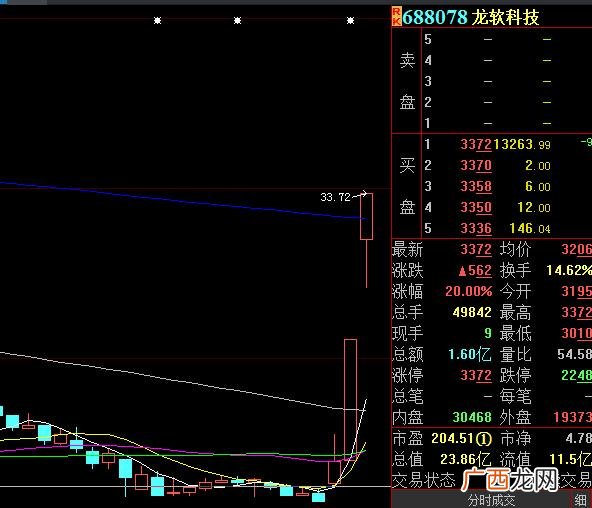
Task: Click buy level 5 price 3336
Action: pyautogui.click(x=476, y=228)
